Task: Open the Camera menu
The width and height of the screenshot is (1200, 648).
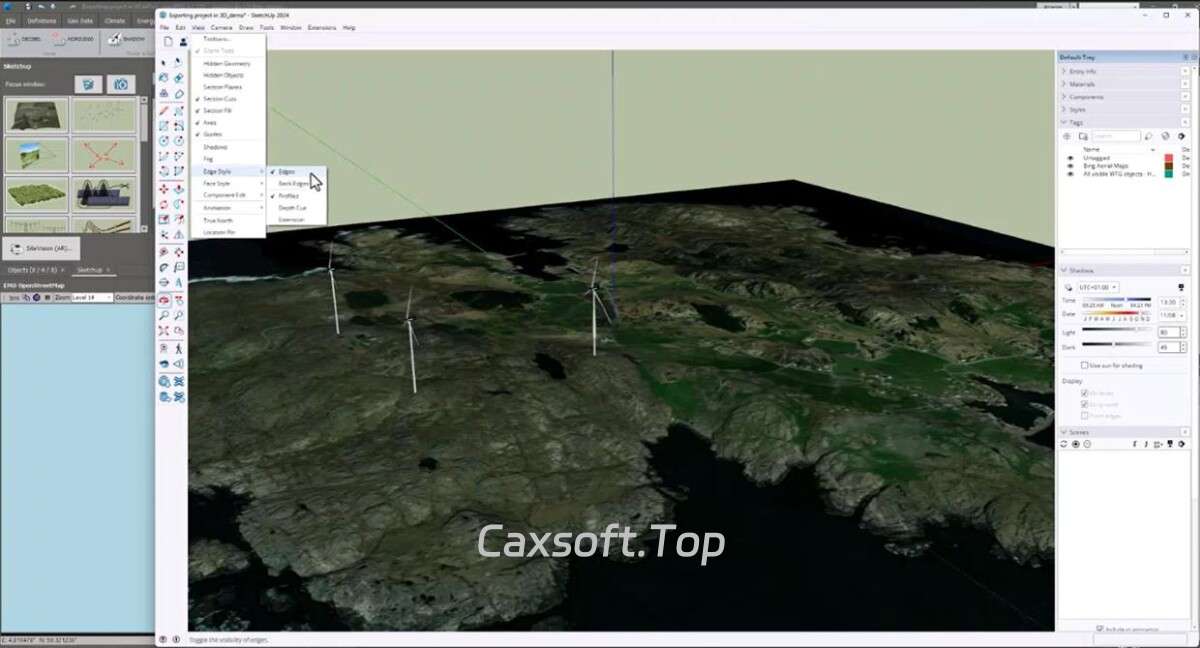Action: (221, 28)
